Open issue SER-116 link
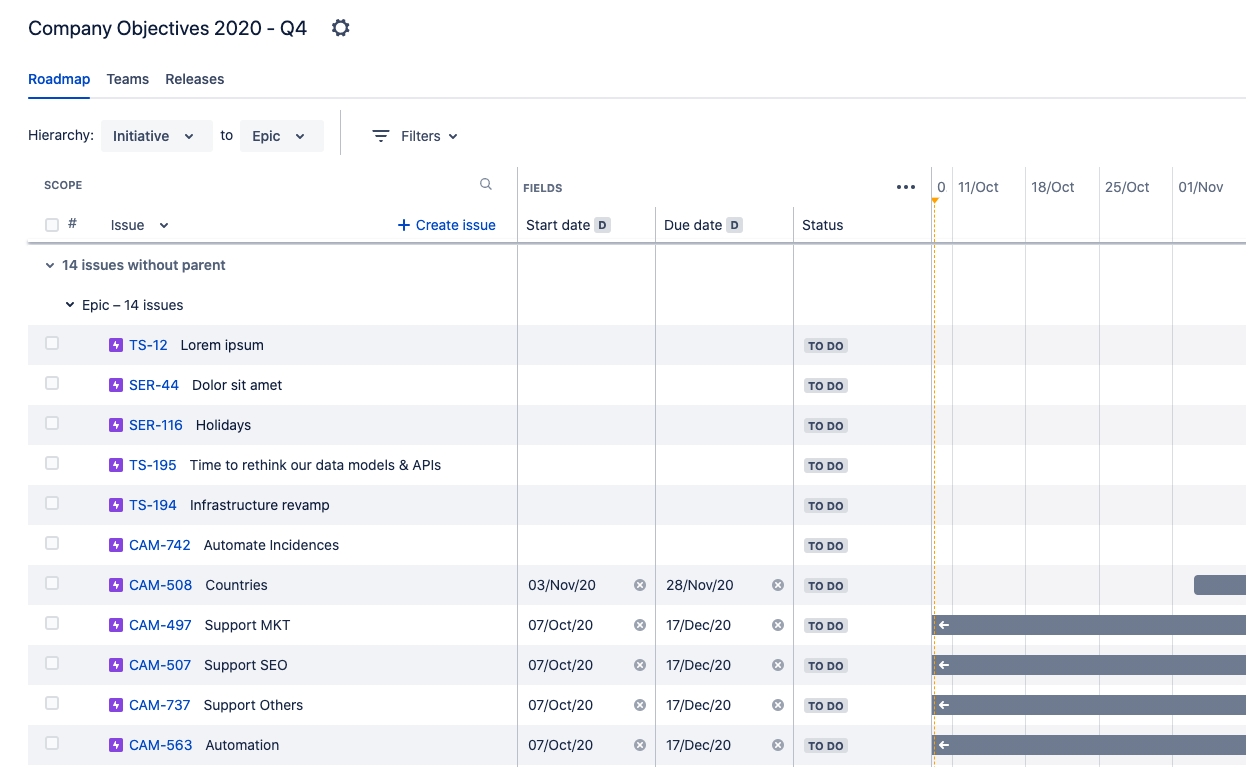This screenshot has height=767, width=1246. point(156,425)
